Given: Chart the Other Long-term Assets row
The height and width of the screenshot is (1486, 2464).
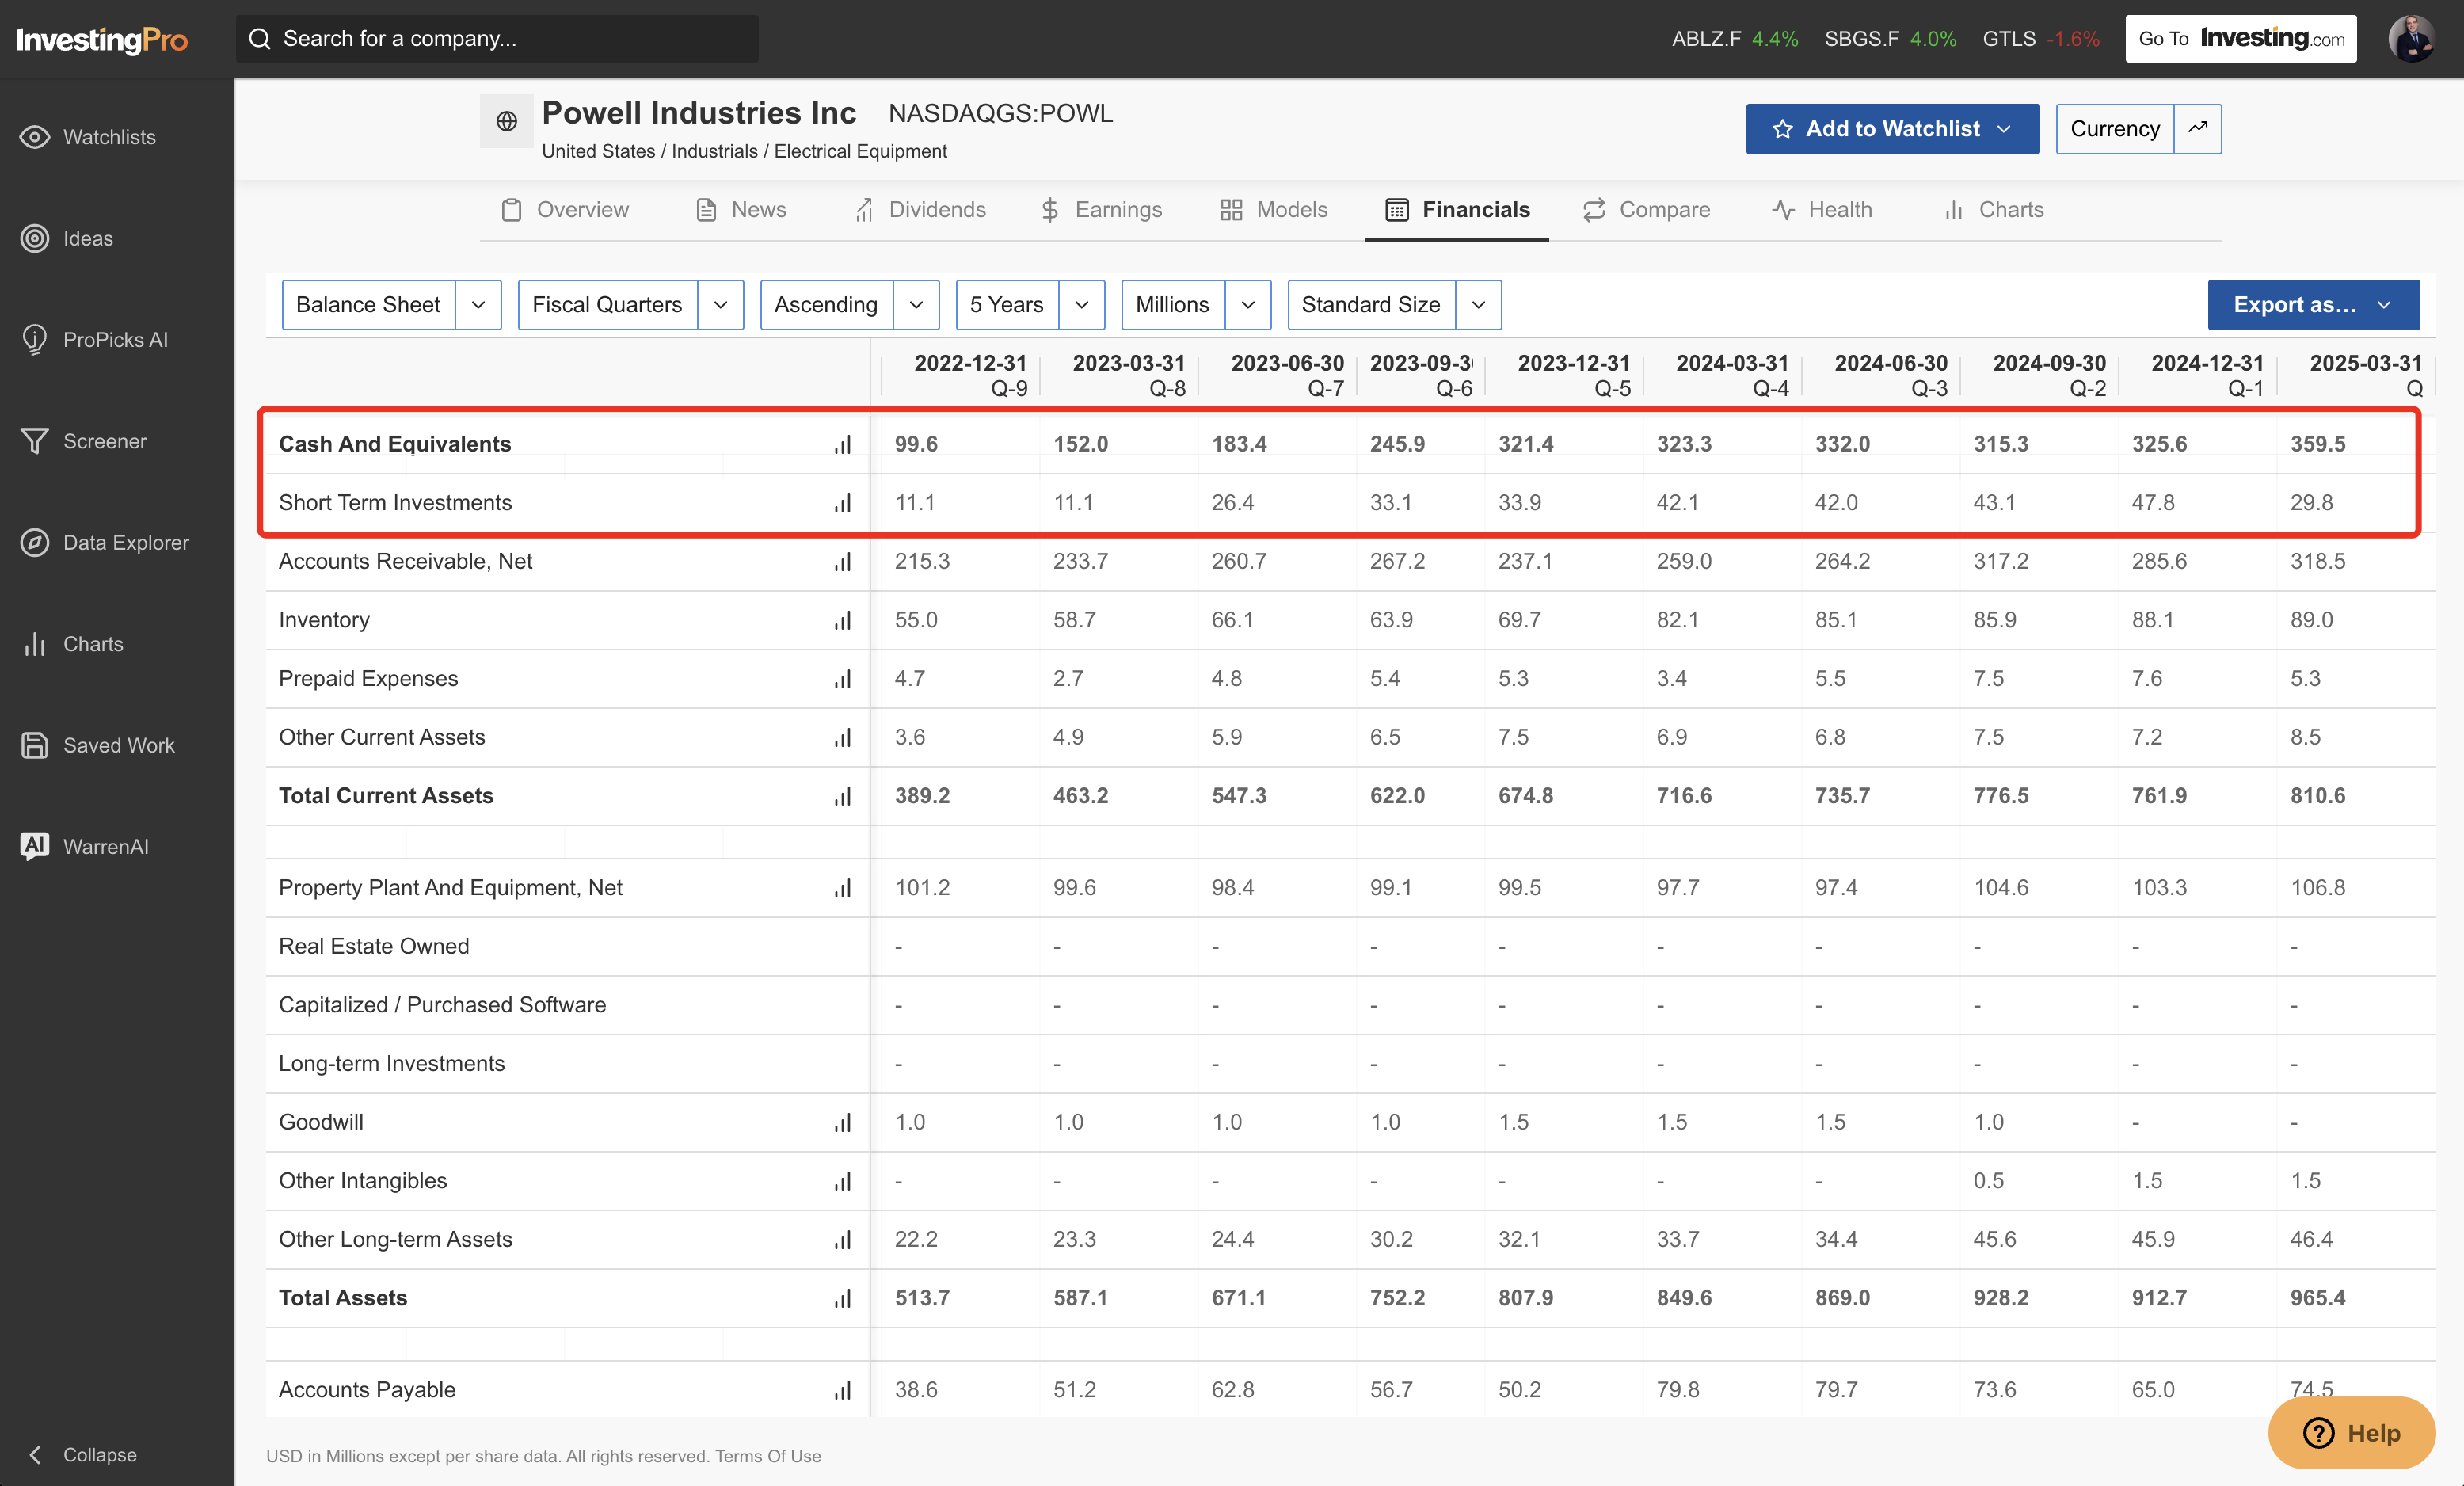Looking at the screenshot, I should click(843, 1240).
